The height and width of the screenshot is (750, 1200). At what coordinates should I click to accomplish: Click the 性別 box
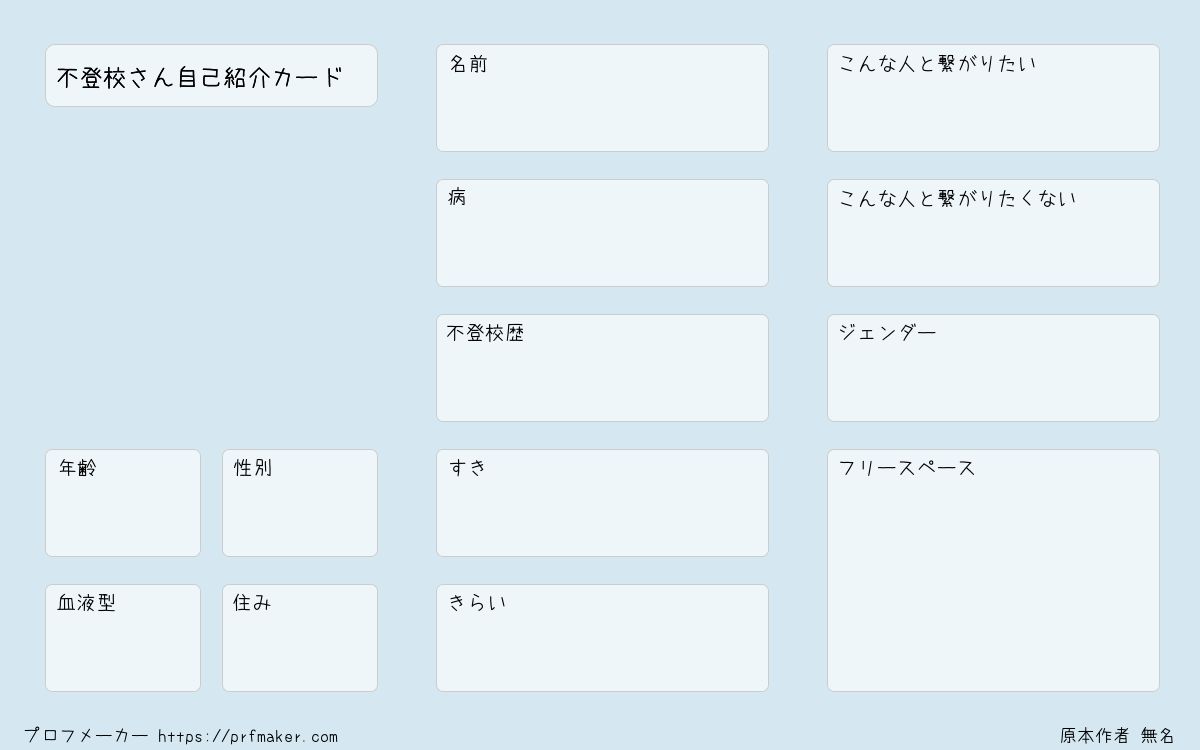300,503
